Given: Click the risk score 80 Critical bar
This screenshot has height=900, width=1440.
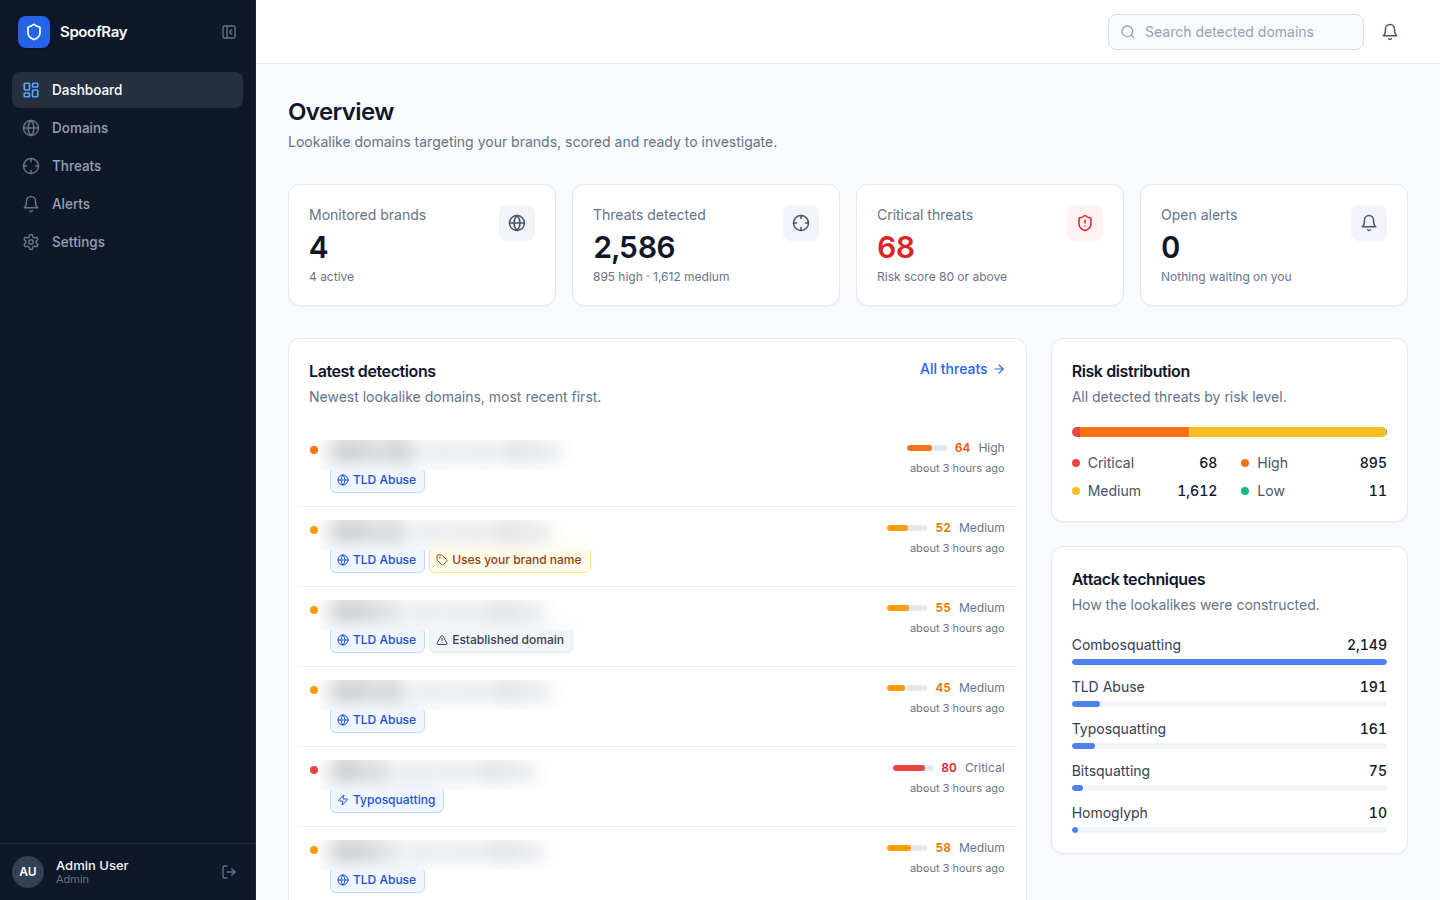Looking at the screenshot, I should 913,768.
